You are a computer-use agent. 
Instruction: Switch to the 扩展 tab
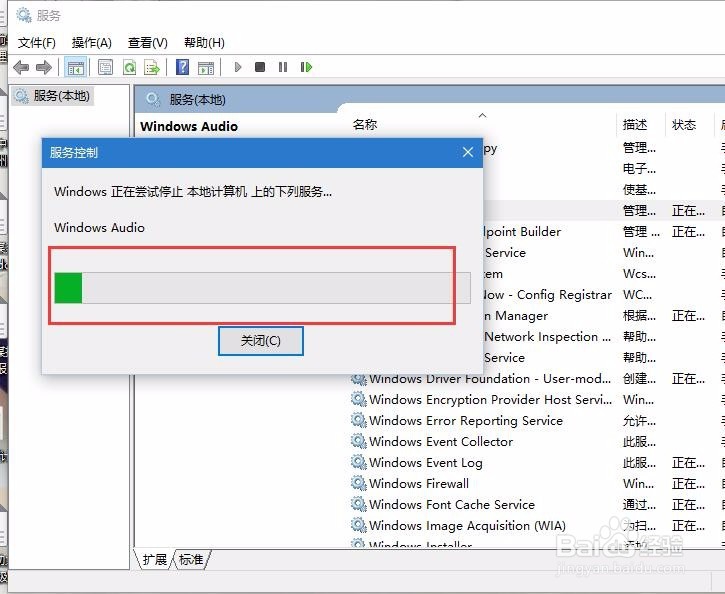[x=154, y=560]
